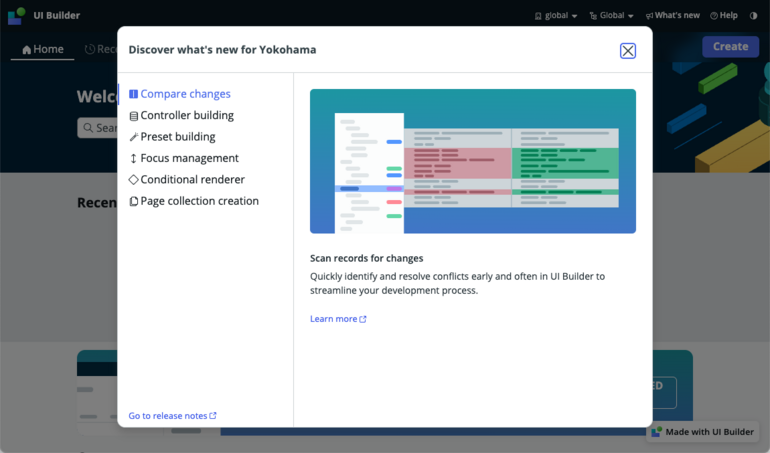Click the Scan records for changes heading
The width and height of the screenshot is (770, 453).
point(366,258)
